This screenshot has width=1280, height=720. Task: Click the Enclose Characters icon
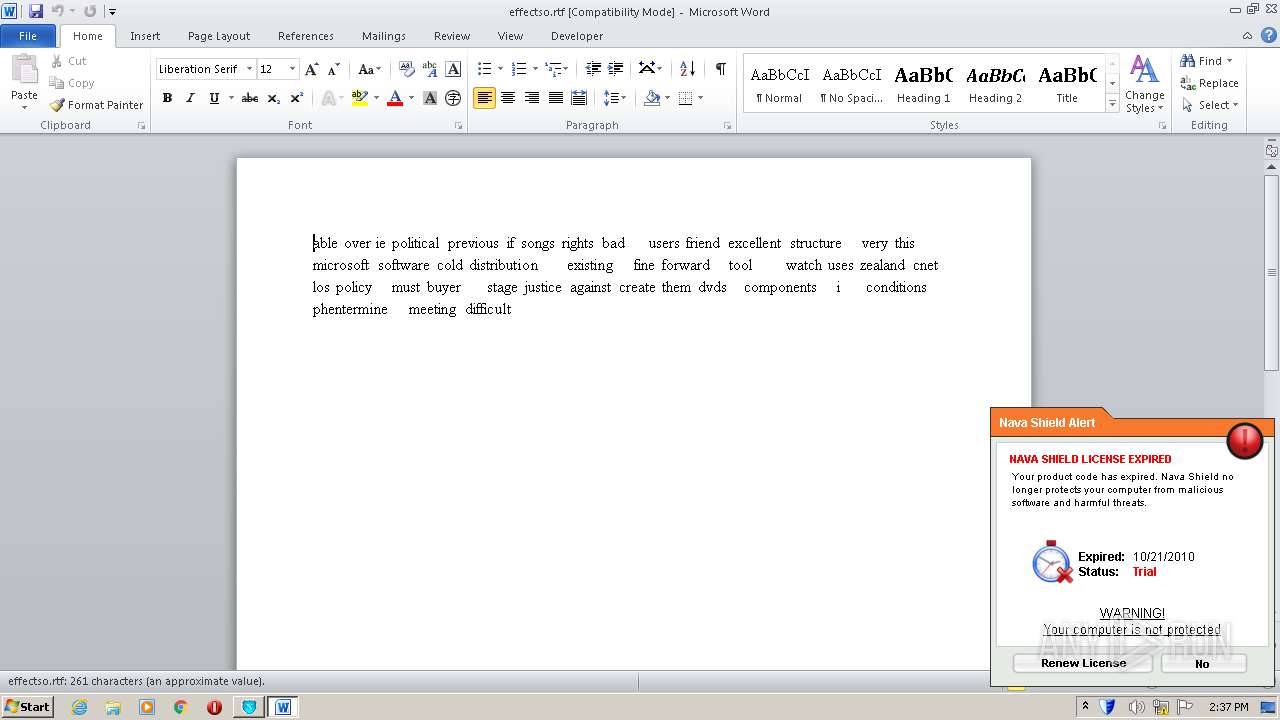[x=453, y=98]
